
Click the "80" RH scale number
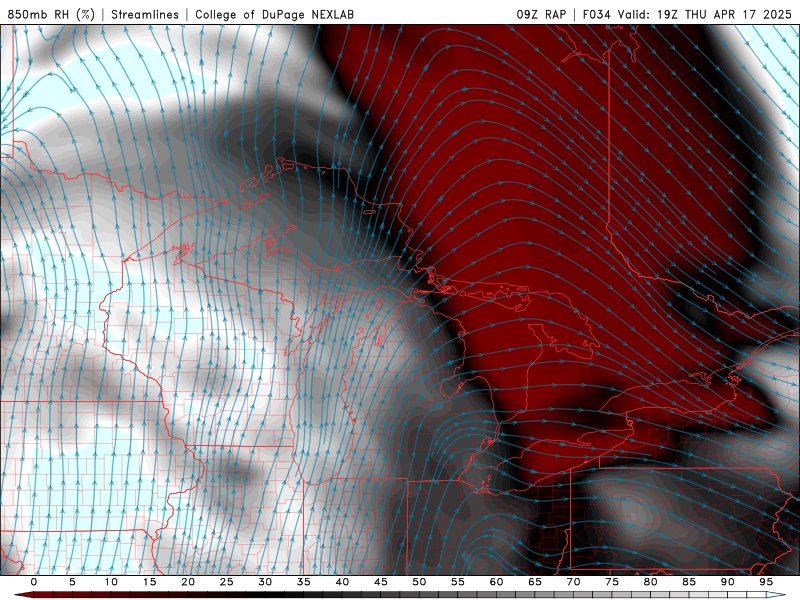(x=651, y=582)
